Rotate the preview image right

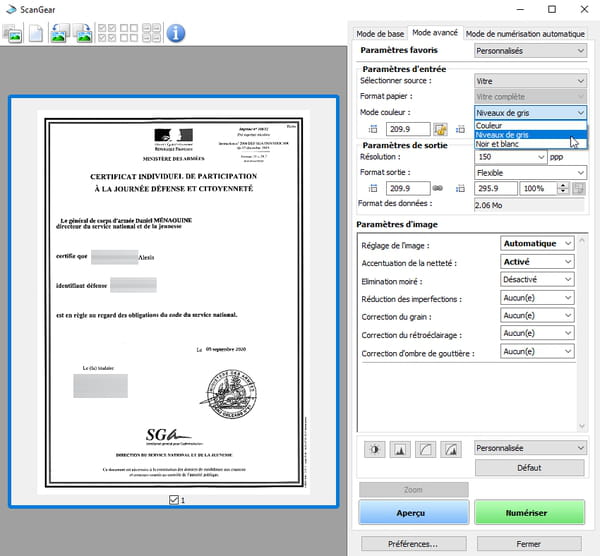[x=83, y=33]
